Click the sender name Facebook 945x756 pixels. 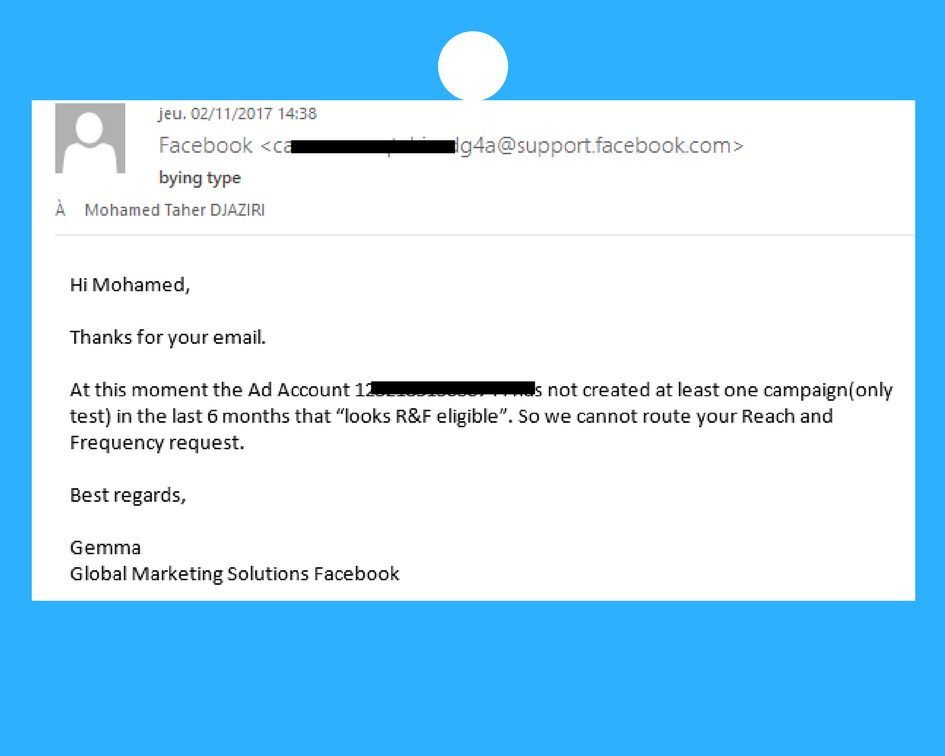coord(205,146)
